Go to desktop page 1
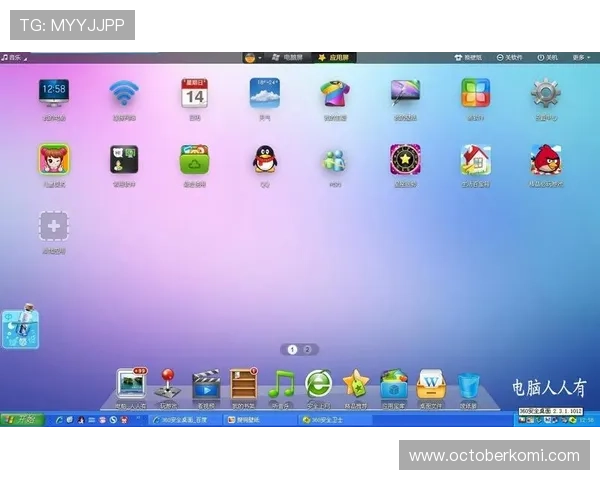 click(292, 349)
